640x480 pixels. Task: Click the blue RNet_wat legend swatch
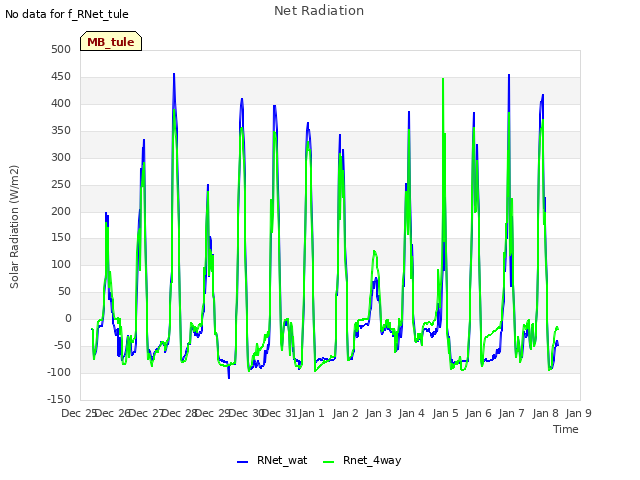(242, 462)
